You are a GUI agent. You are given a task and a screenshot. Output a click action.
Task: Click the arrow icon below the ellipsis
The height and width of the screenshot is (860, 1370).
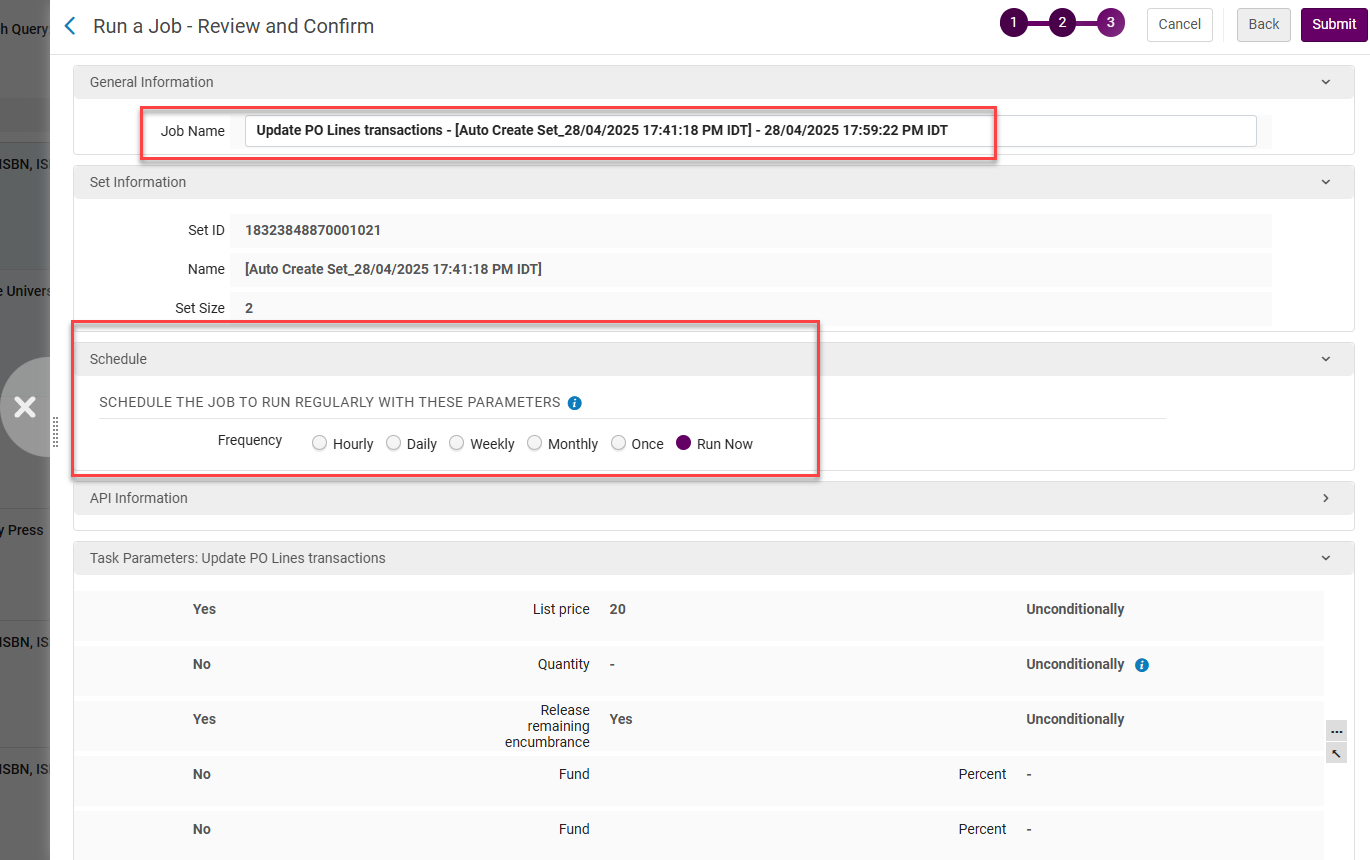pyautogui.click(x=1336, y=753)
